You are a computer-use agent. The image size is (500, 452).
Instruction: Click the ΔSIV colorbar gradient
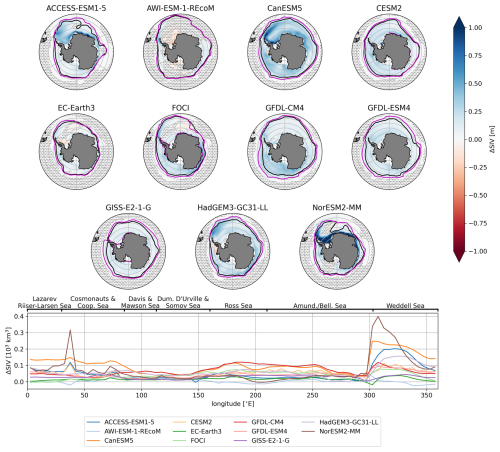click(x=459, y=139)
